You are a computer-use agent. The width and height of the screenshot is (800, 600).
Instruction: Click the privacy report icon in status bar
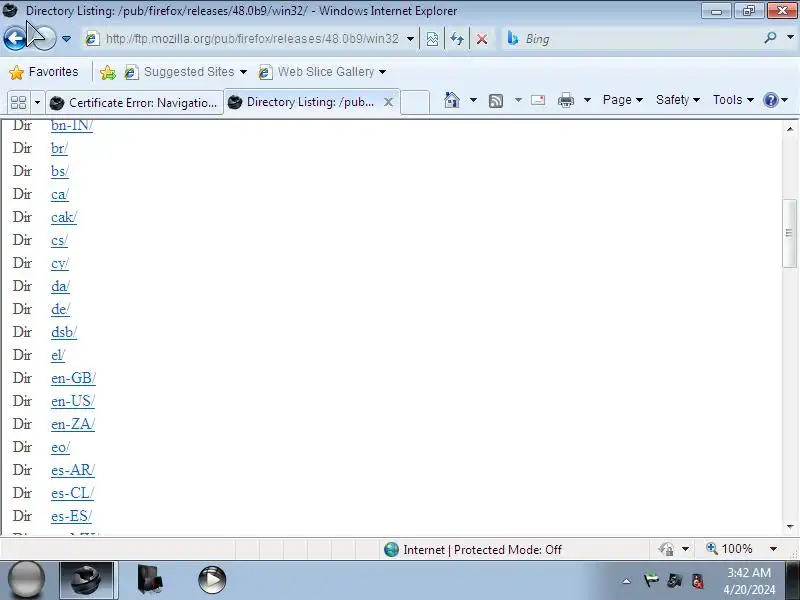(666, 549)
